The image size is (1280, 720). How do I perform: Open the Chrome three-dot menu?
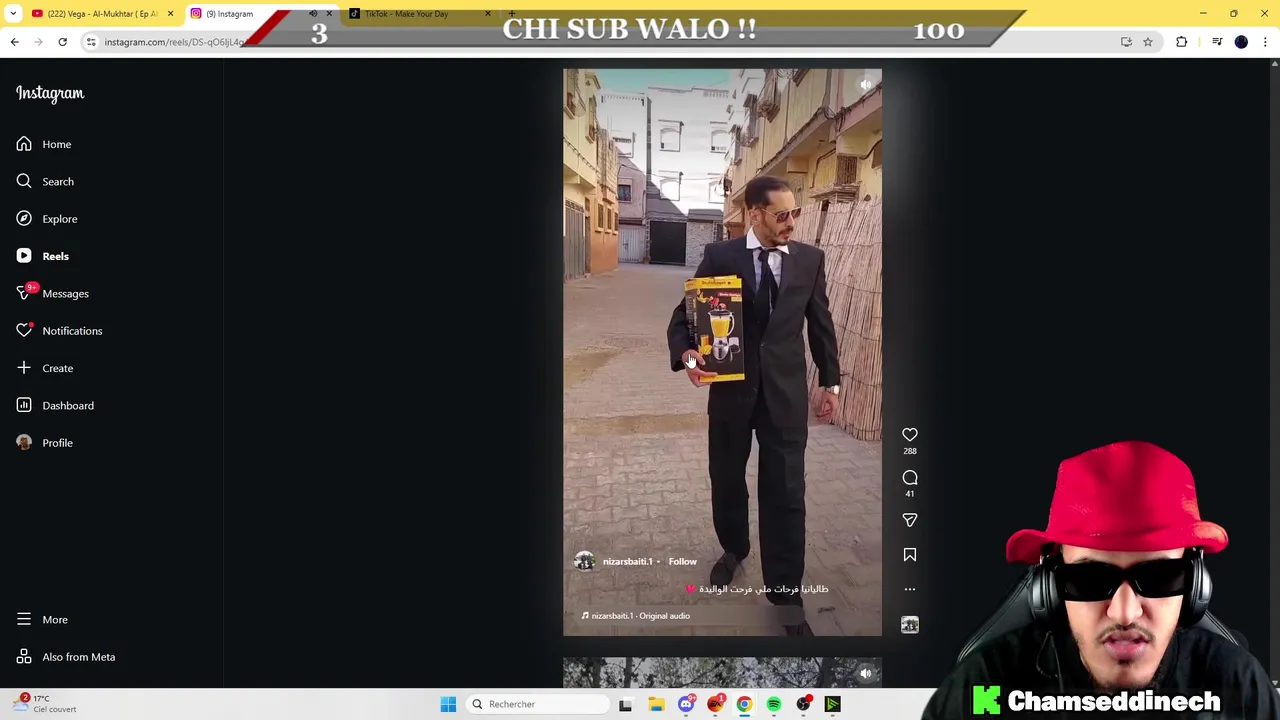[x=1265, y=42]
